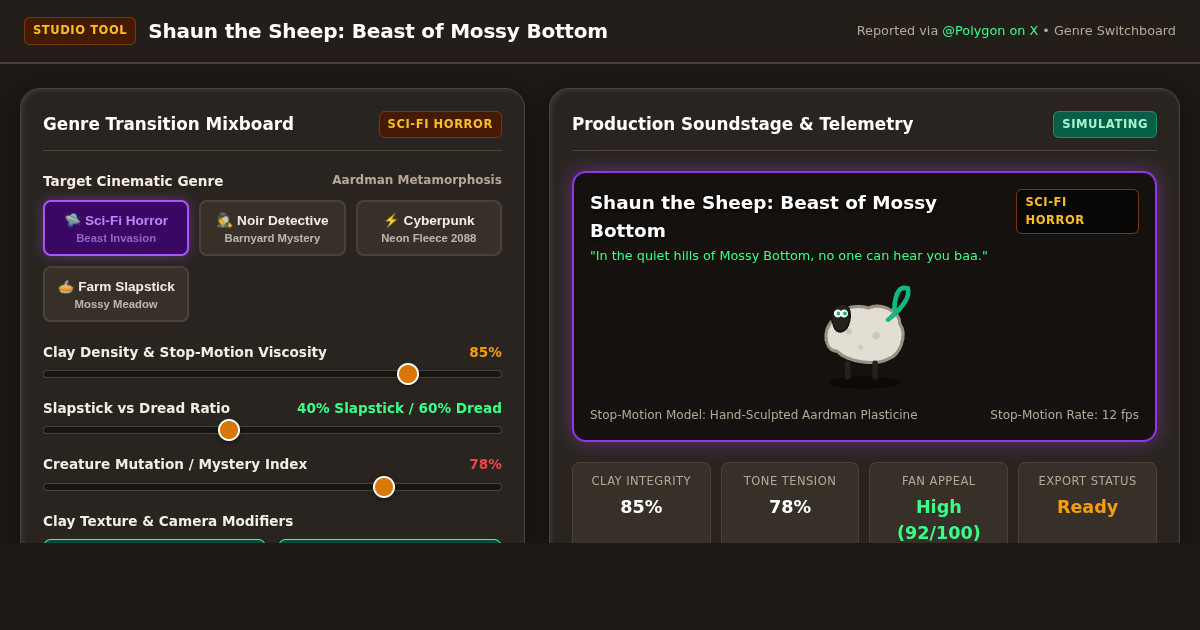Click the 'Genre Transition Mixboard' panel heading
Screen dimensions: 1200x630
(168, 124)
